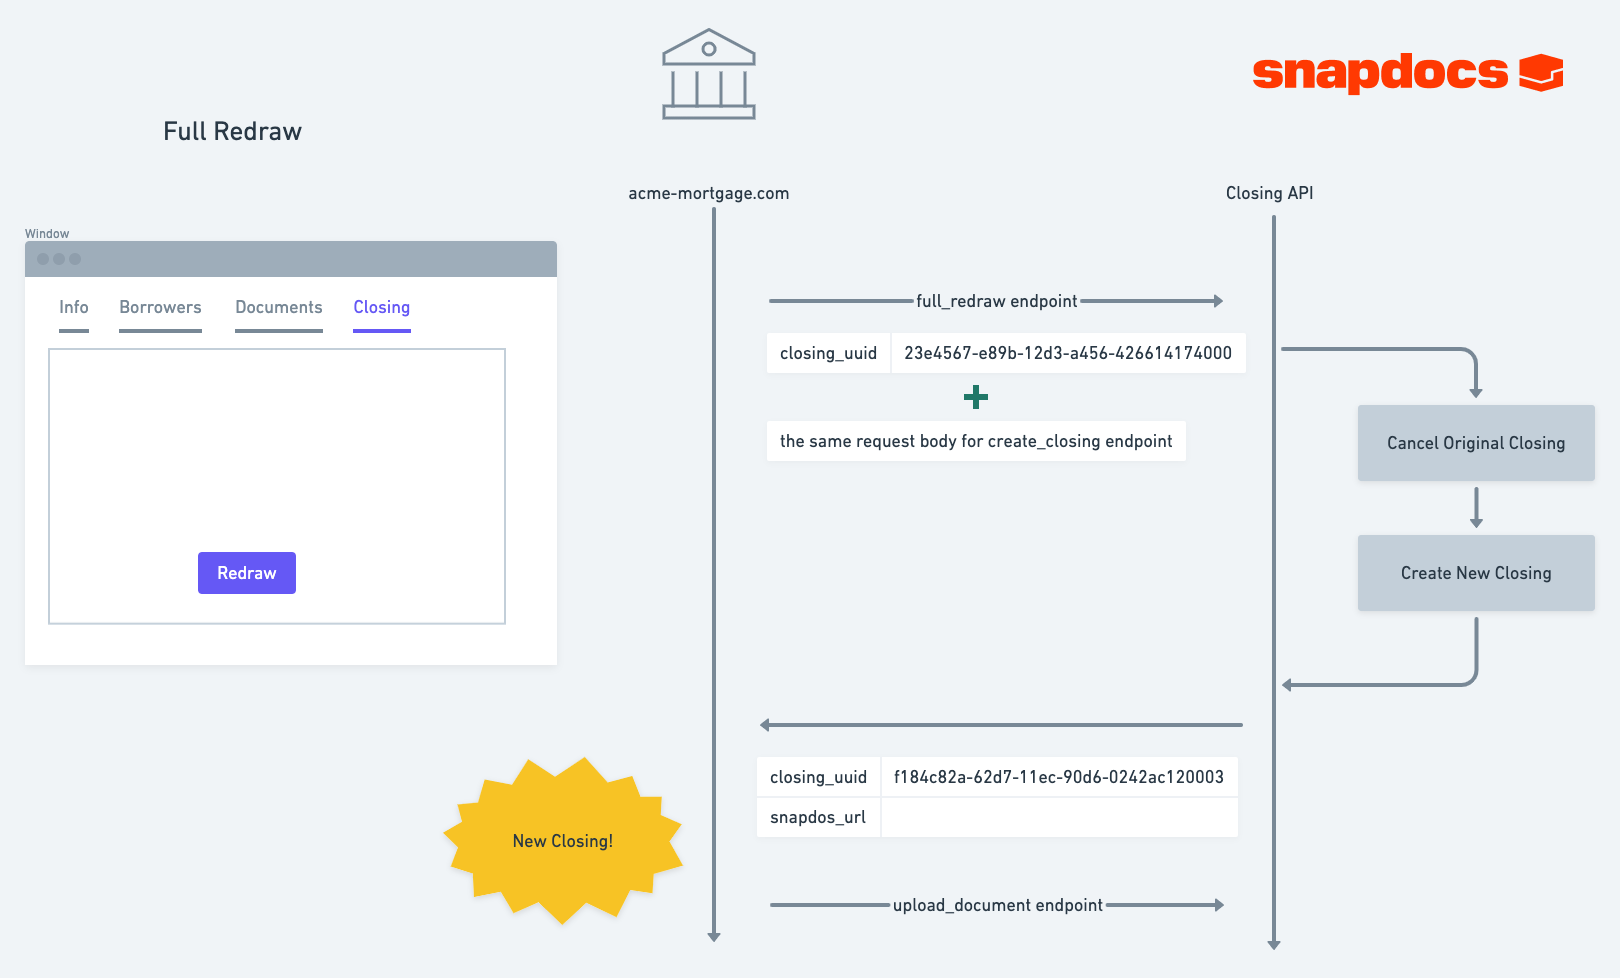The image size is (1620, 978).
Task: Open the Closing tab
Action: [382, 307]
